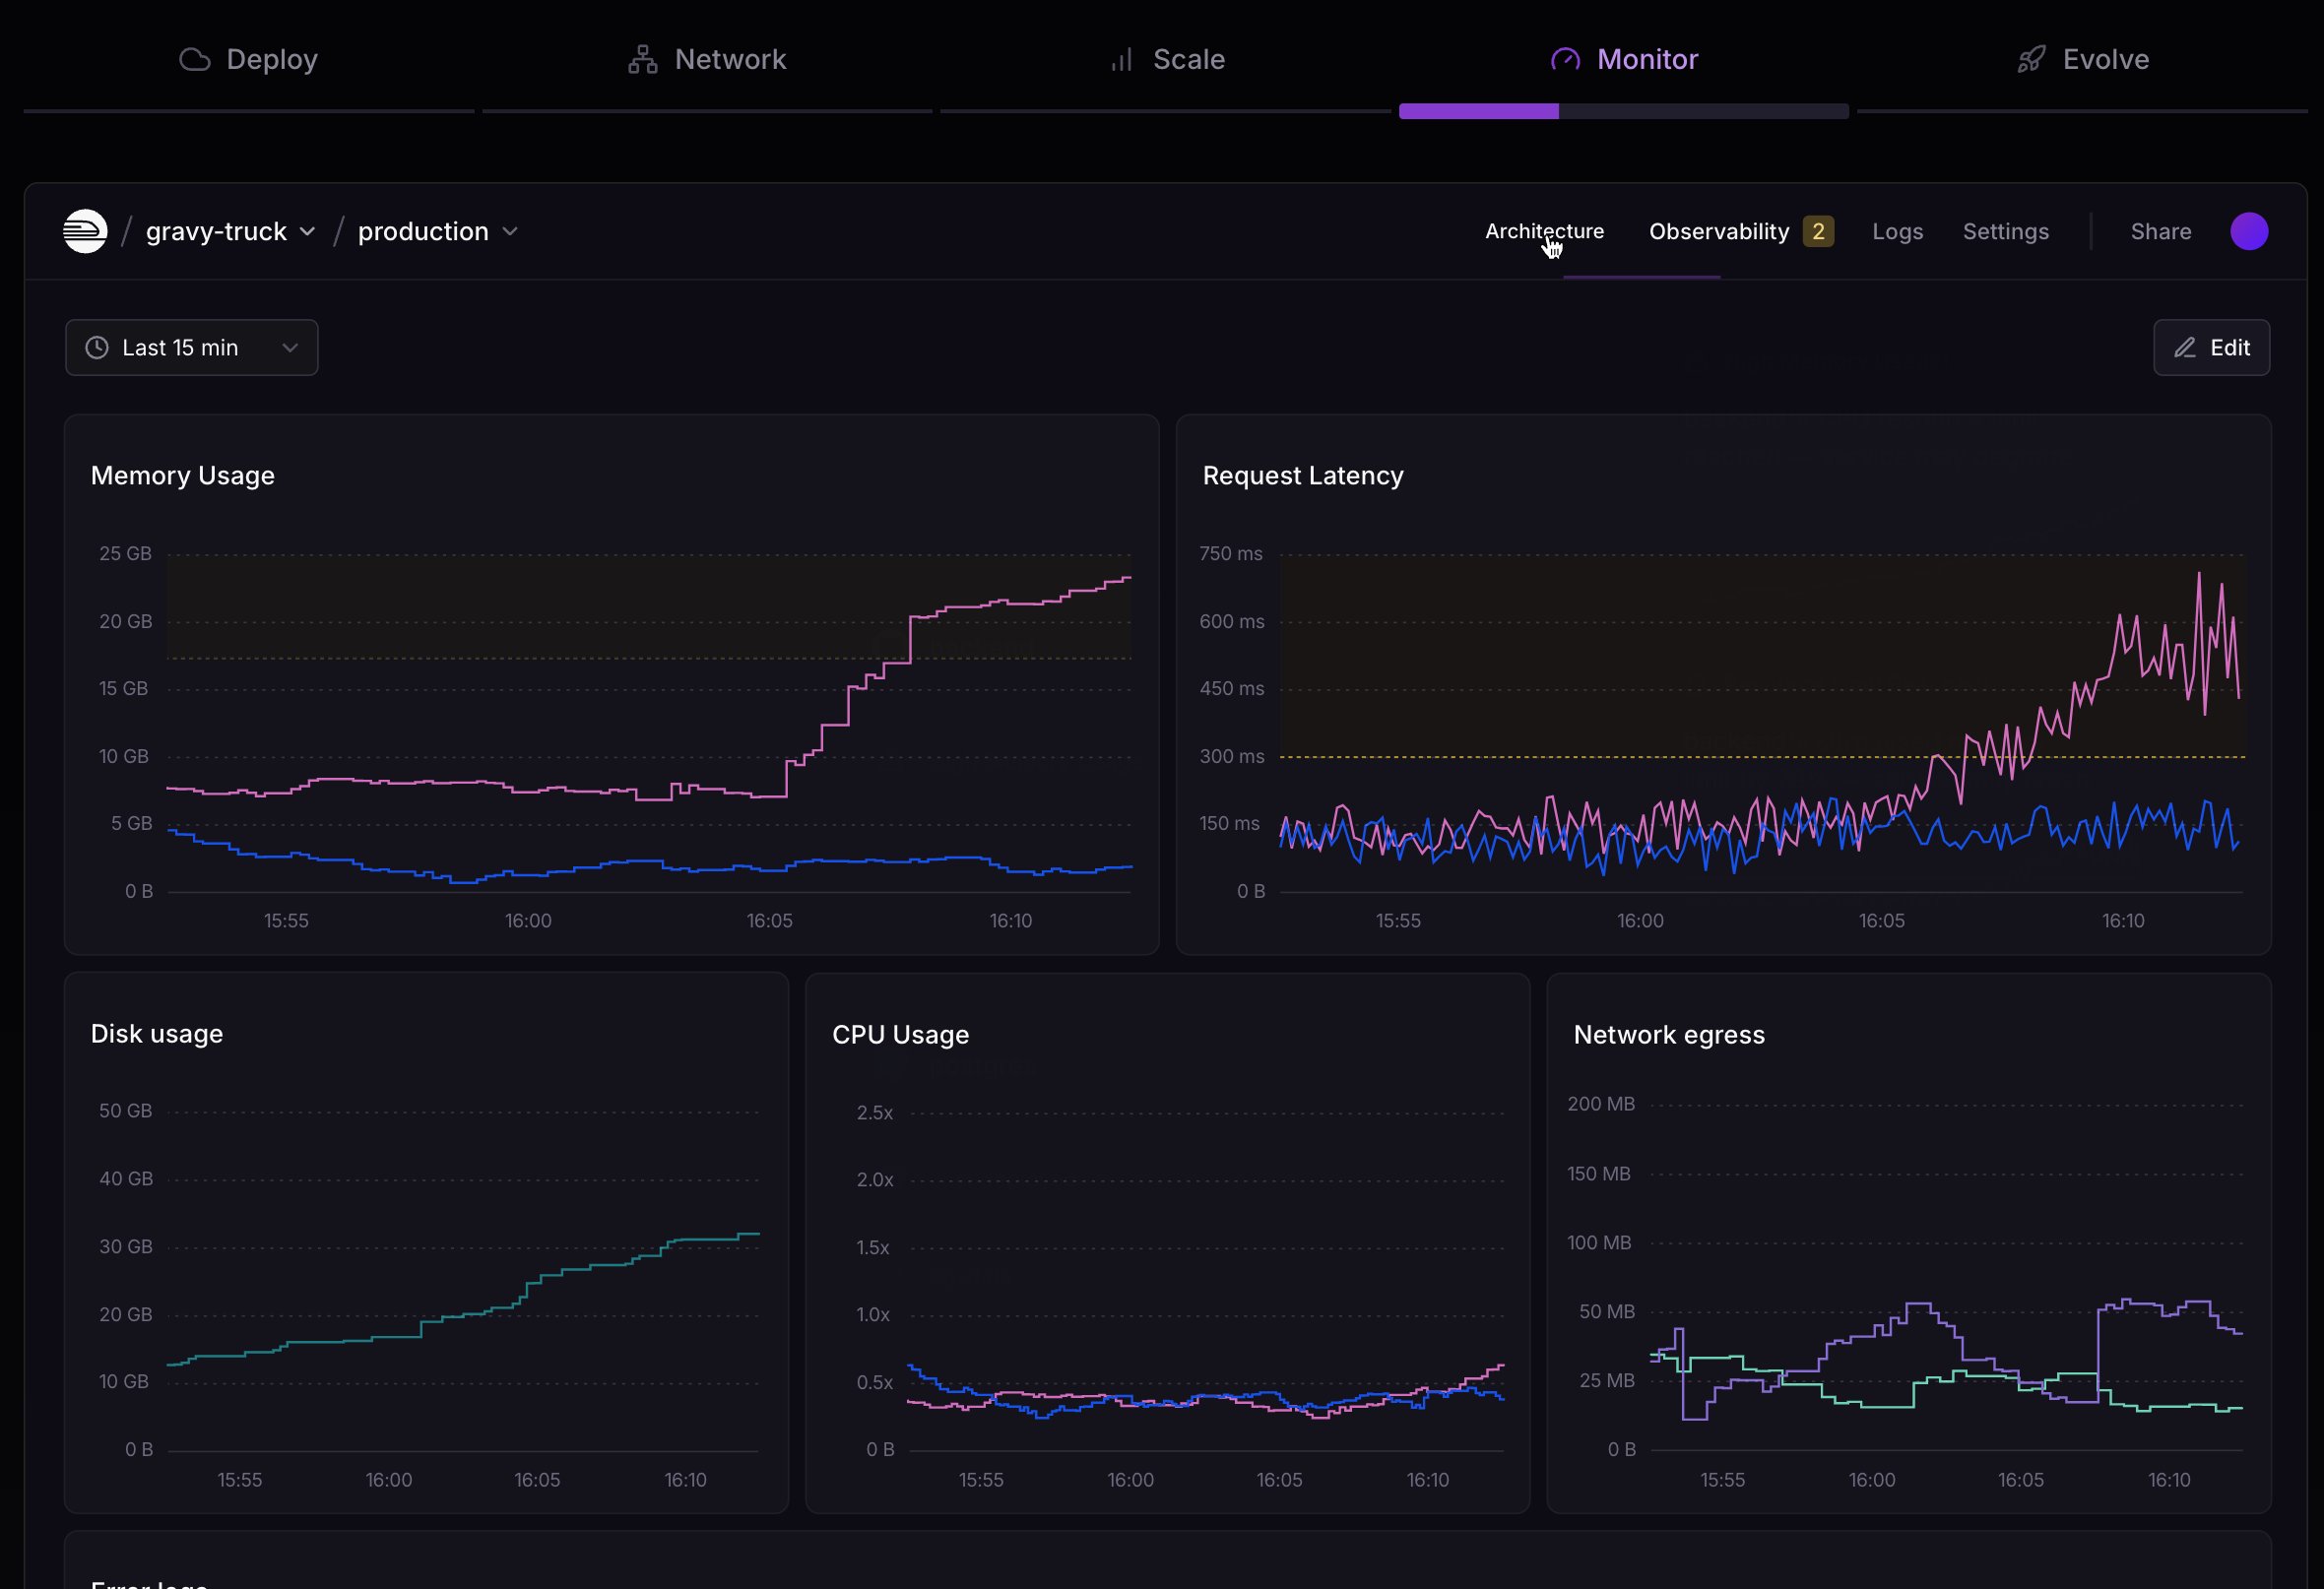Click the cloud icon beside Deploy
The height and width of the screenshot is (1589, 2324).
(194, 60)
